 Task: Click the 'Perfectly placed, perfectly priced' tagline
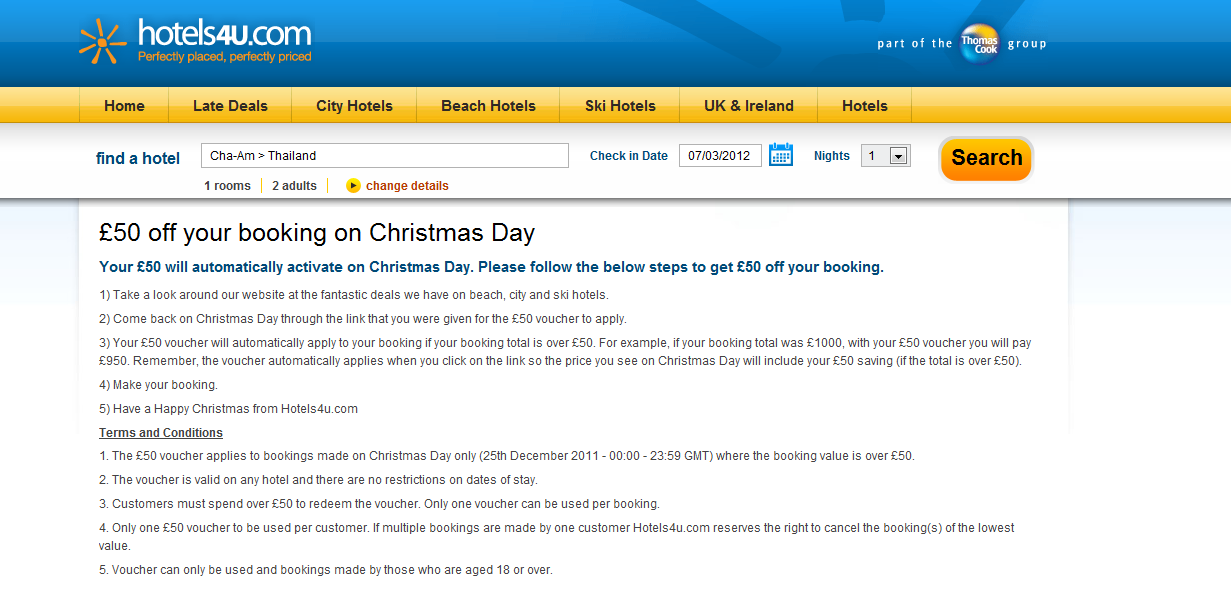(x=225, y=57)
